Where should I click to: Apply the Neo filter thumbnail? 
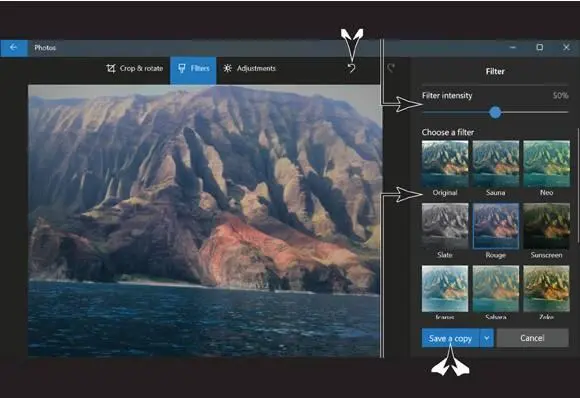546,163
